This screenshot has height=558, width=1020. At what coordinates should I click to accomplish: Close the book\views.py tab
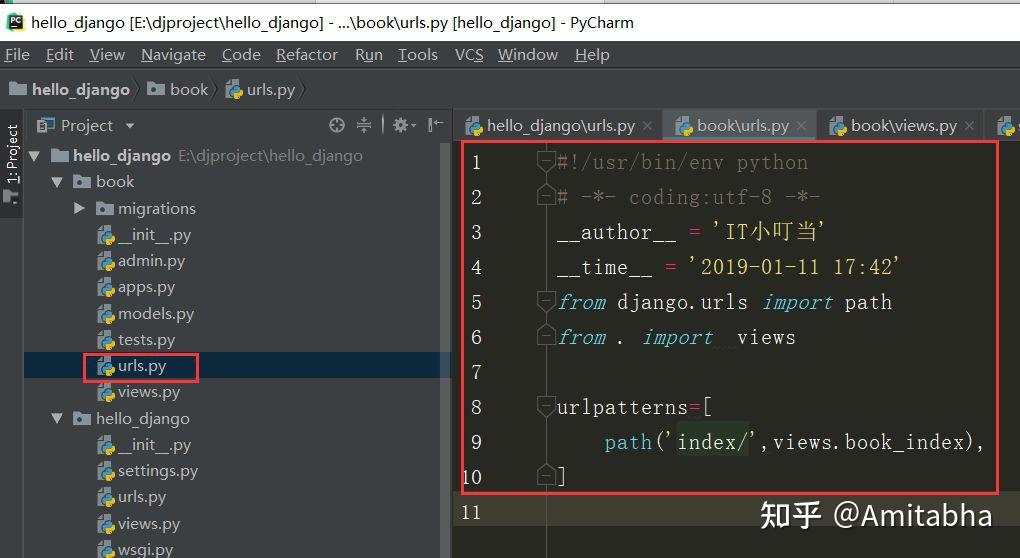click(x=969, y=126)
